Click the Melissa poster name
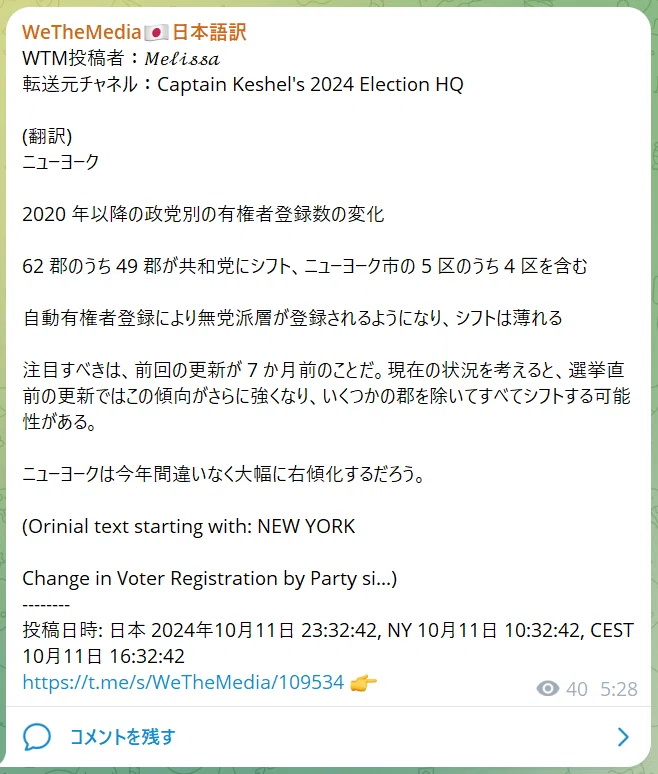Image resolution: width=658 pixels, height=774 pixels. point(182,59)
